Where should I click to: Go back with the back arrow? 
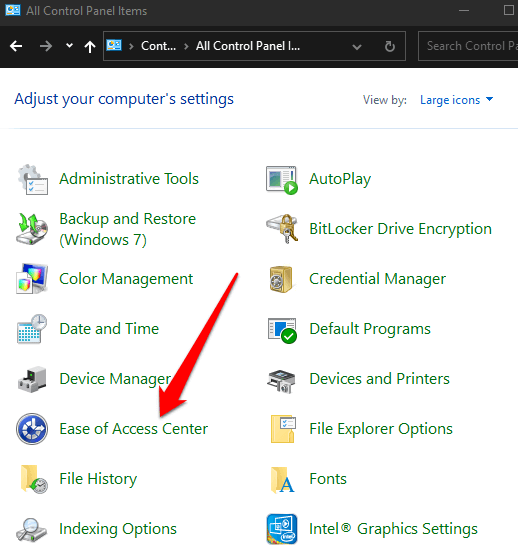[16, 46]
